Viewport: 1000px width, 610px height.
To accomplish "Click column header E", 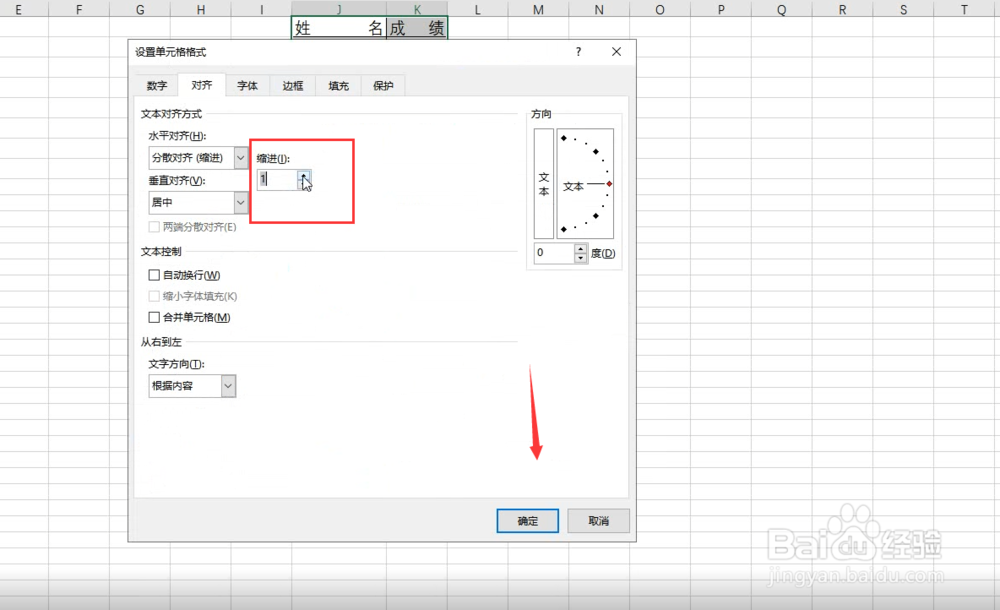I will click(18, 9).
